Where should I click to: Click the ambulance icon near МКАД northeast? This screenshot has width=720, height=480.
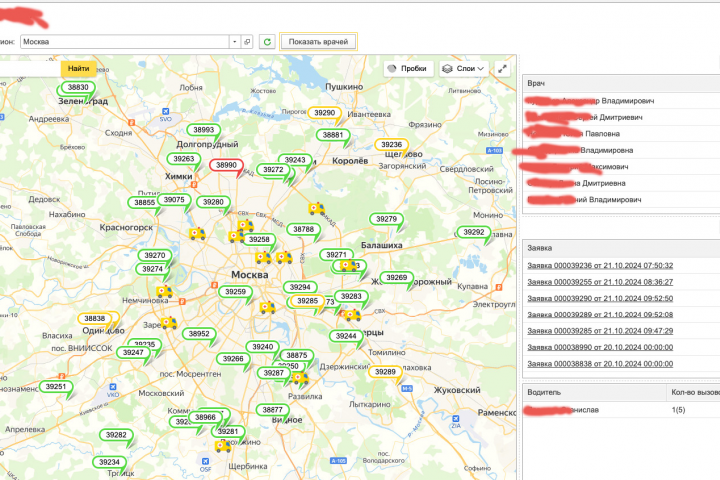click(x=316, y=209)
